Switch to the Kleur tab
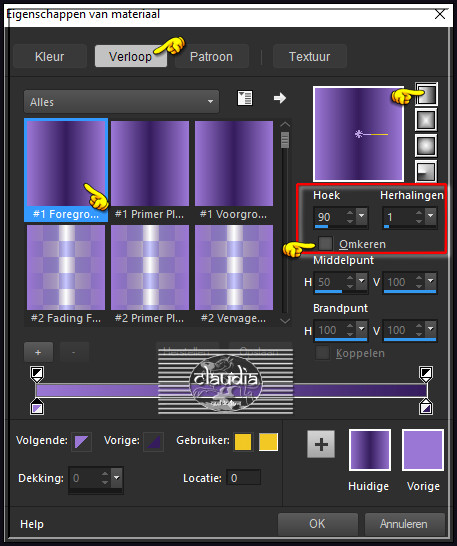457x546 pixels. coord(49,56)
